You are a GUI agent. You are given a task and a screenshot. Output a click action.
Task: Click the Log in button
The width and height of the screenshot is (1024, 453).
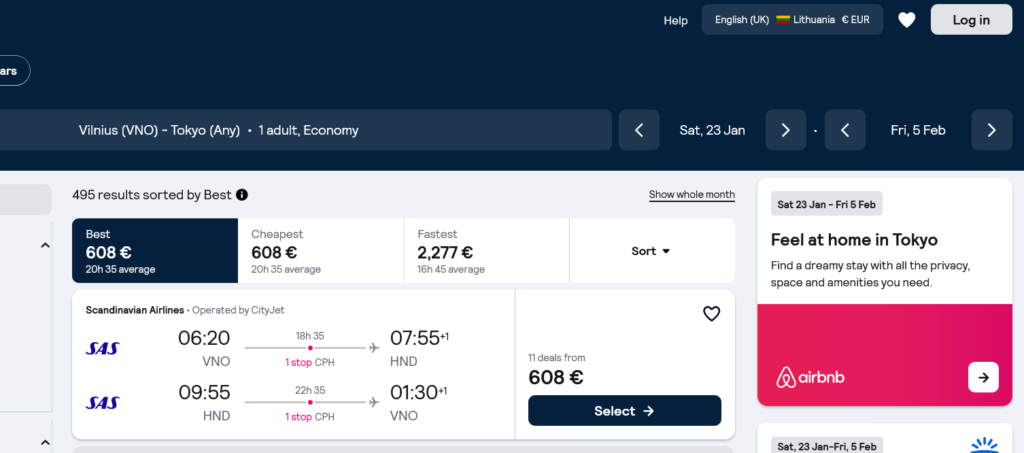(x=971, y=20)
